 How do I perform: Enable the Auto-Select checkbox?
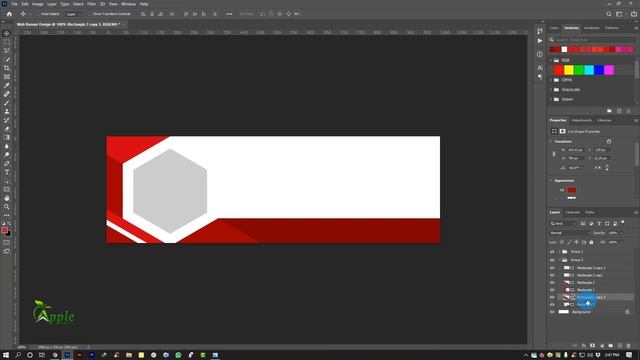[x=38, y=14]
